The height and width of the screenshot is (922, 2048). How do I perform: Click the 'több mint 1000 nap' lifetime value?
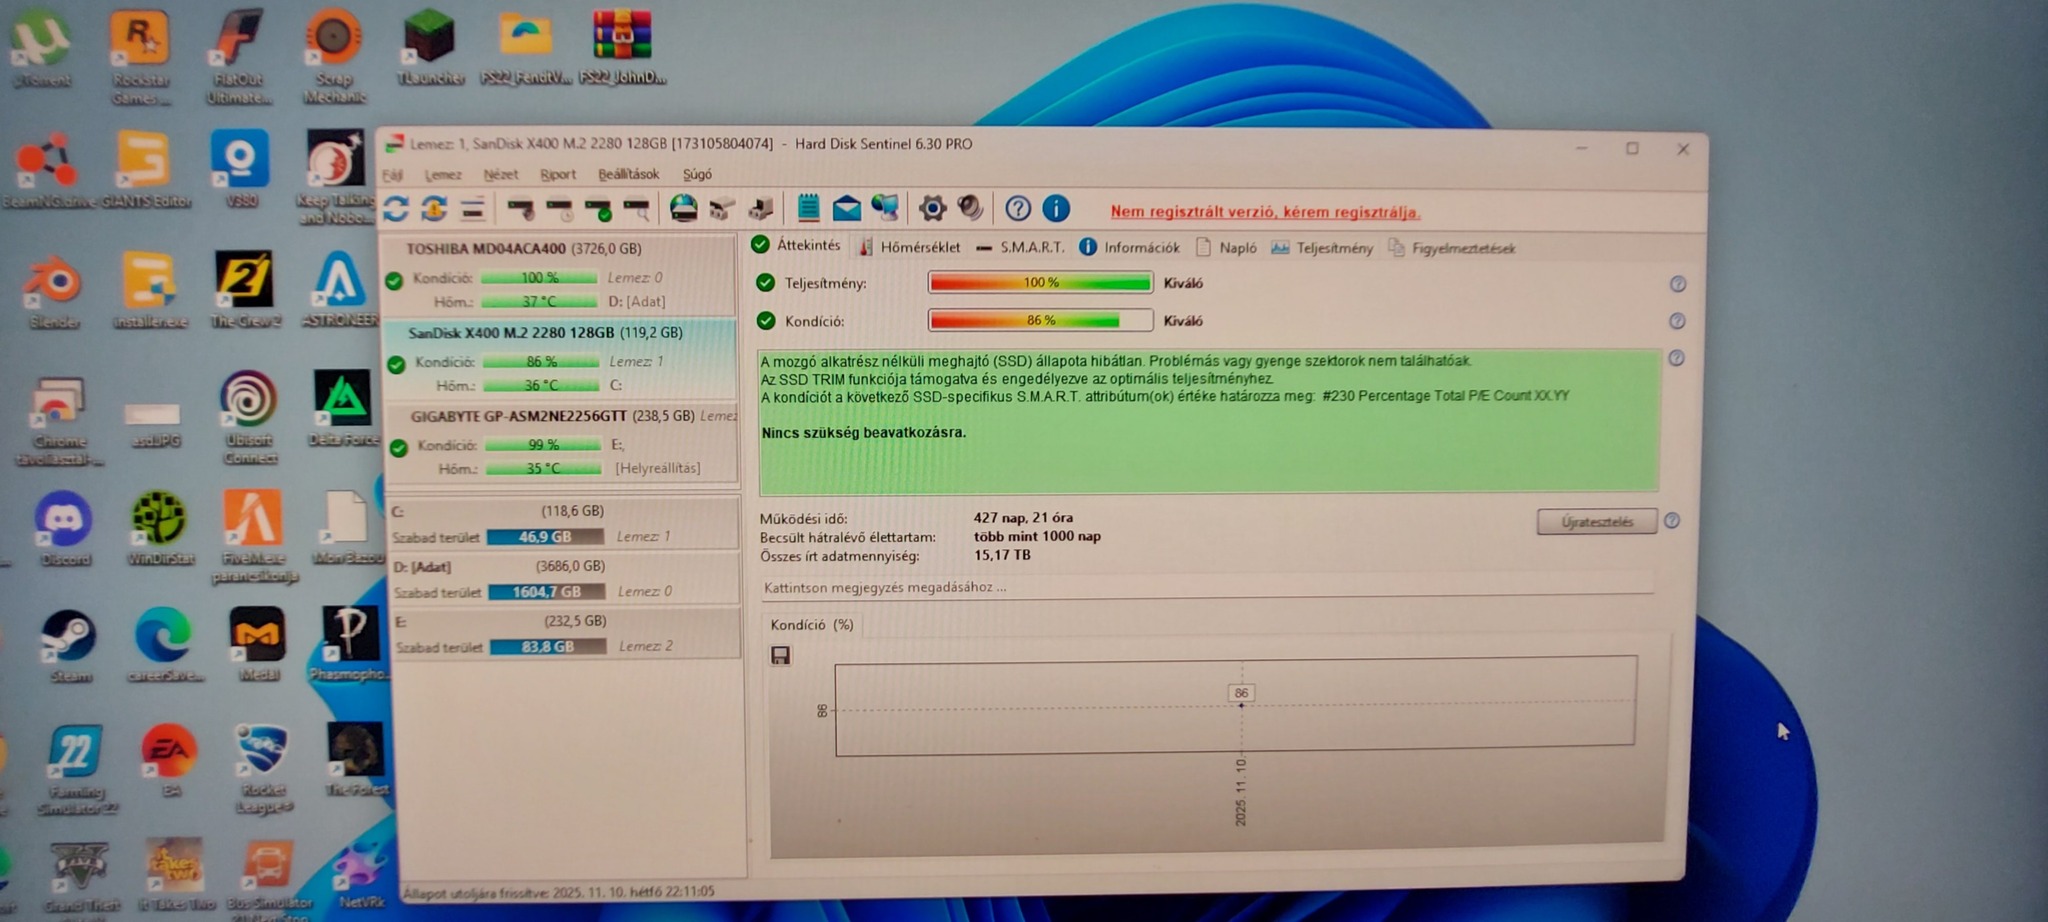[x=1037, y=536]
